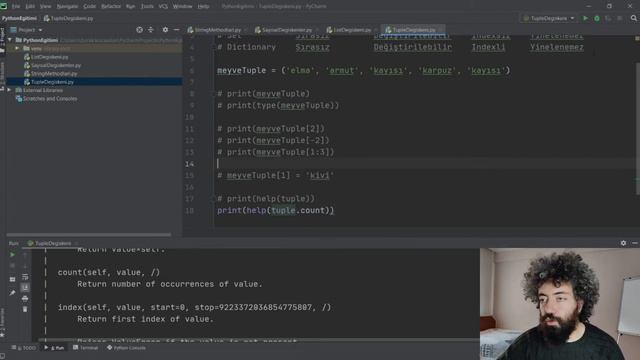
Task: Open the Python Console tool window tab
Action: coord(127,348)
